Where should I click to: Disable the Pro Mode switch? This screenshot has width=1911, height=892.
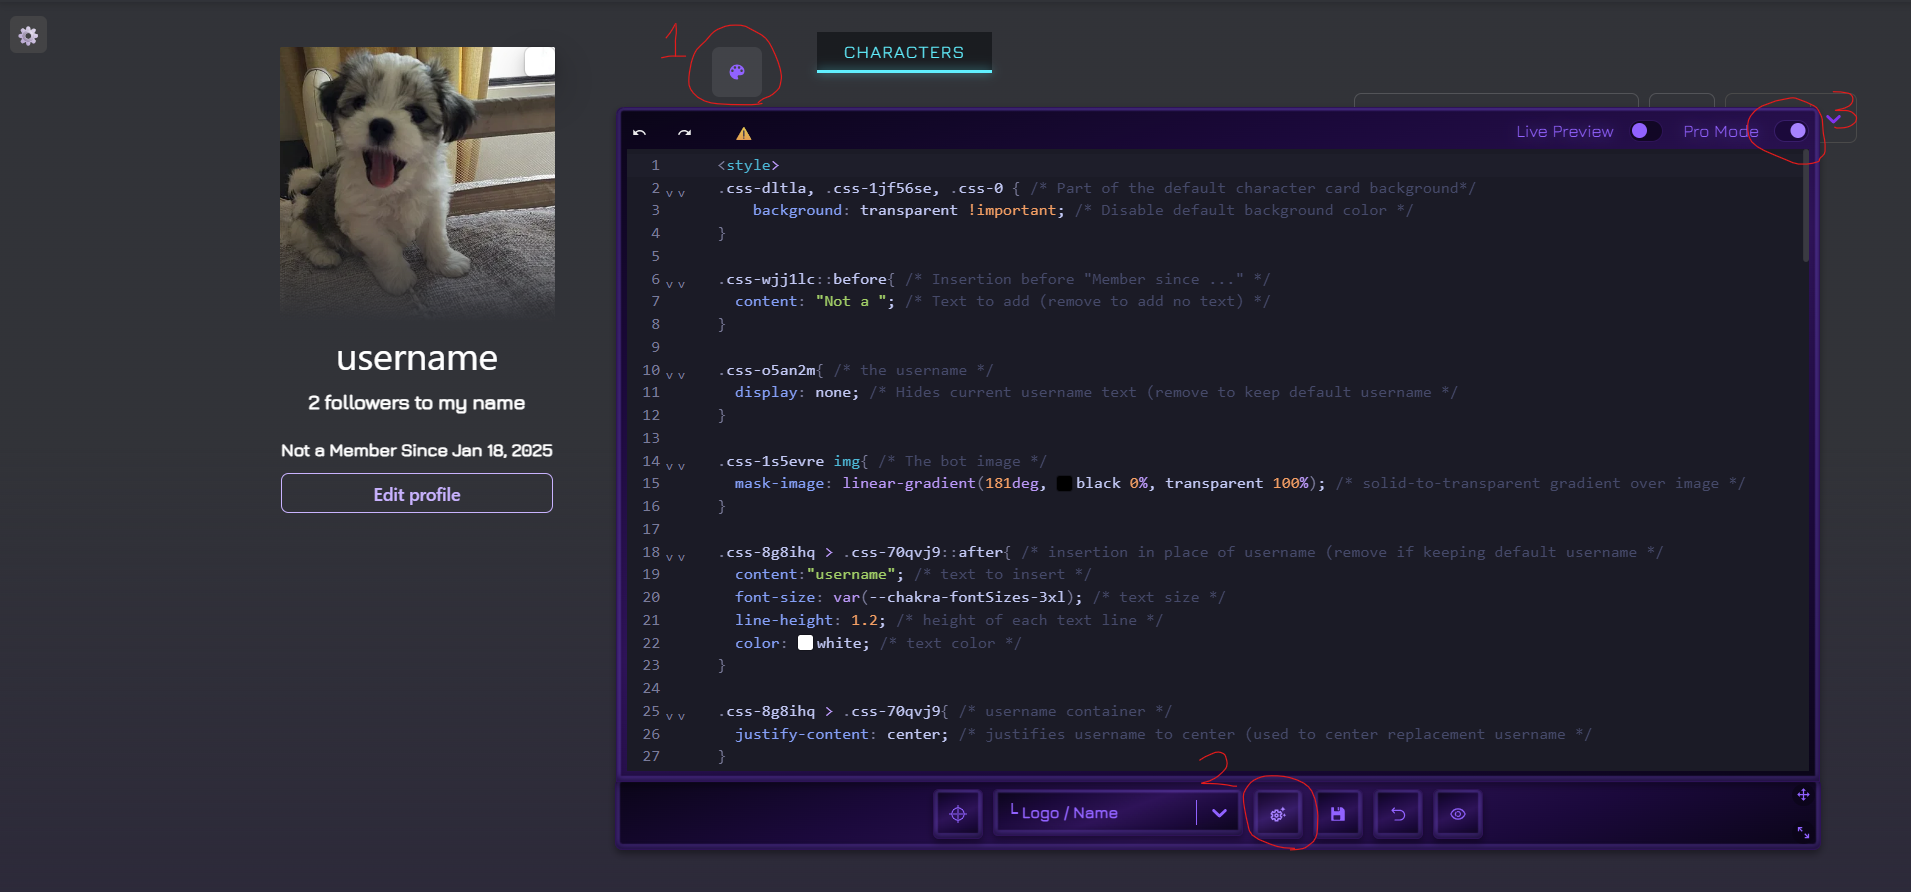(x=1791, y=131)
